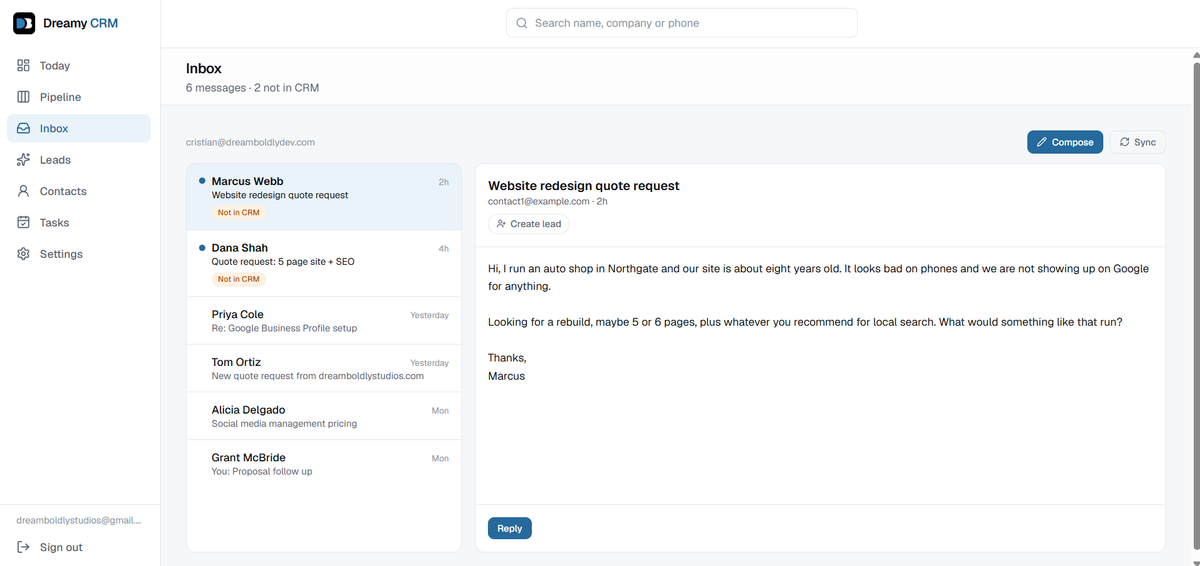Click unread dot beside Dana Shah

[x=202, y=247]
